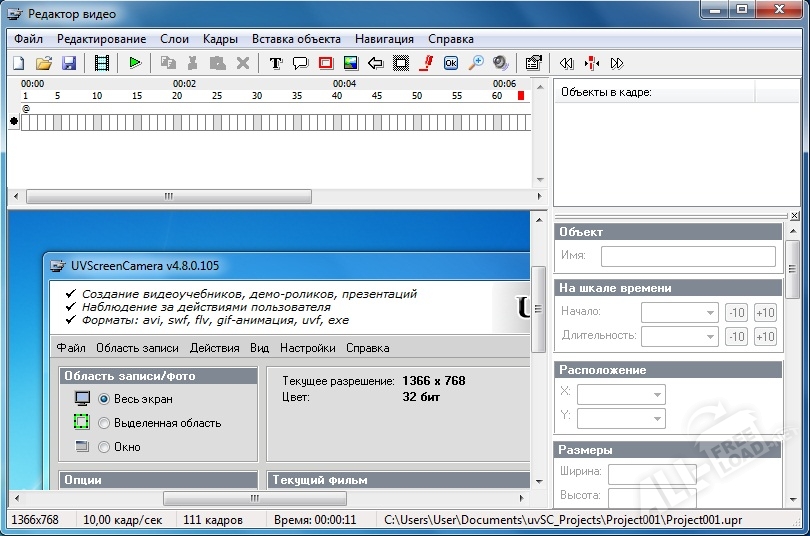The image size is (810, 536).
Task: Click inside the 'Имя' object name field
Action: click(x=688, y=256)
